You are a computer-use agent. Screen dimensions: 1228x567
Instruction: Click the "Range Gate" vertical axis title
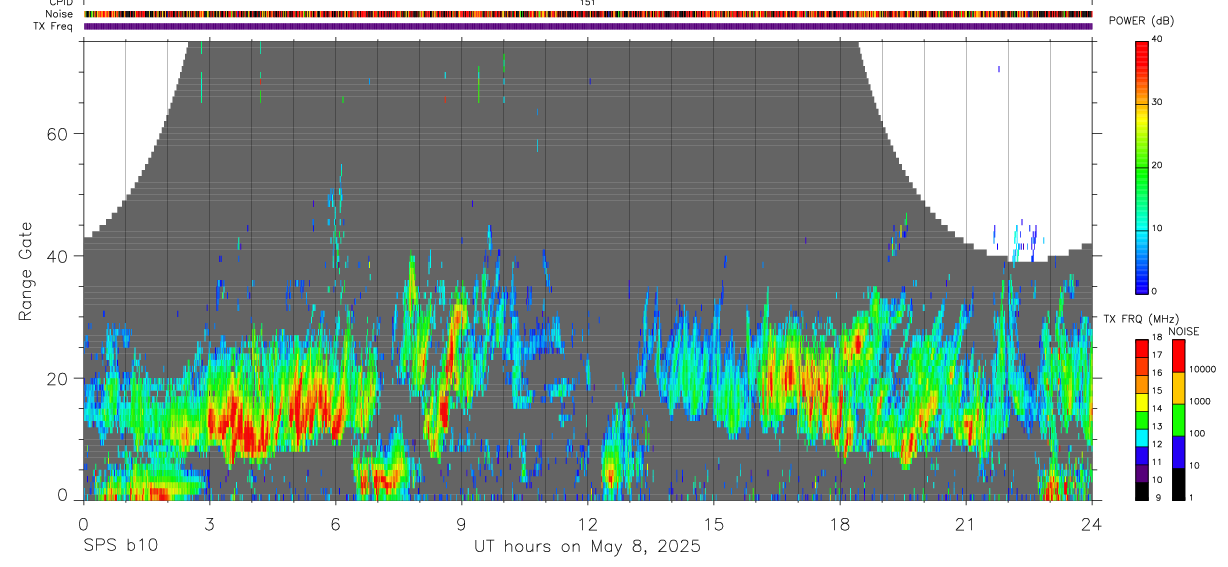click(25, 272)
